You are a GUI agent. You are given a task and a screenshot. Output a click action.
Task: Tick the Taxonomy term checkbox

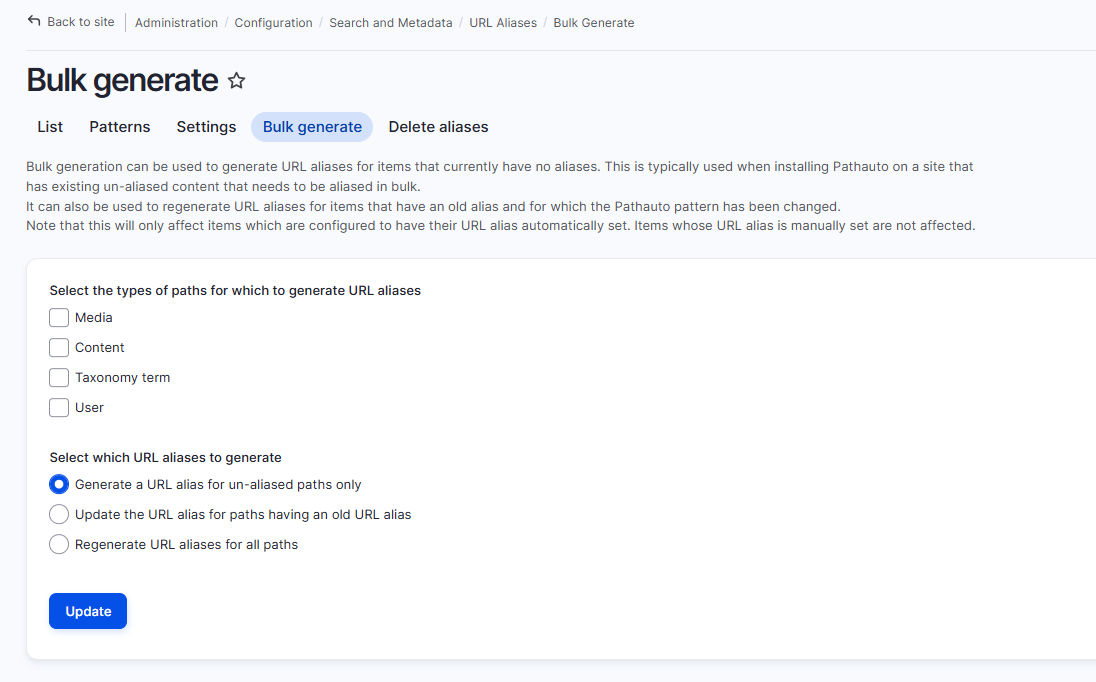click(x=59, y=378)
